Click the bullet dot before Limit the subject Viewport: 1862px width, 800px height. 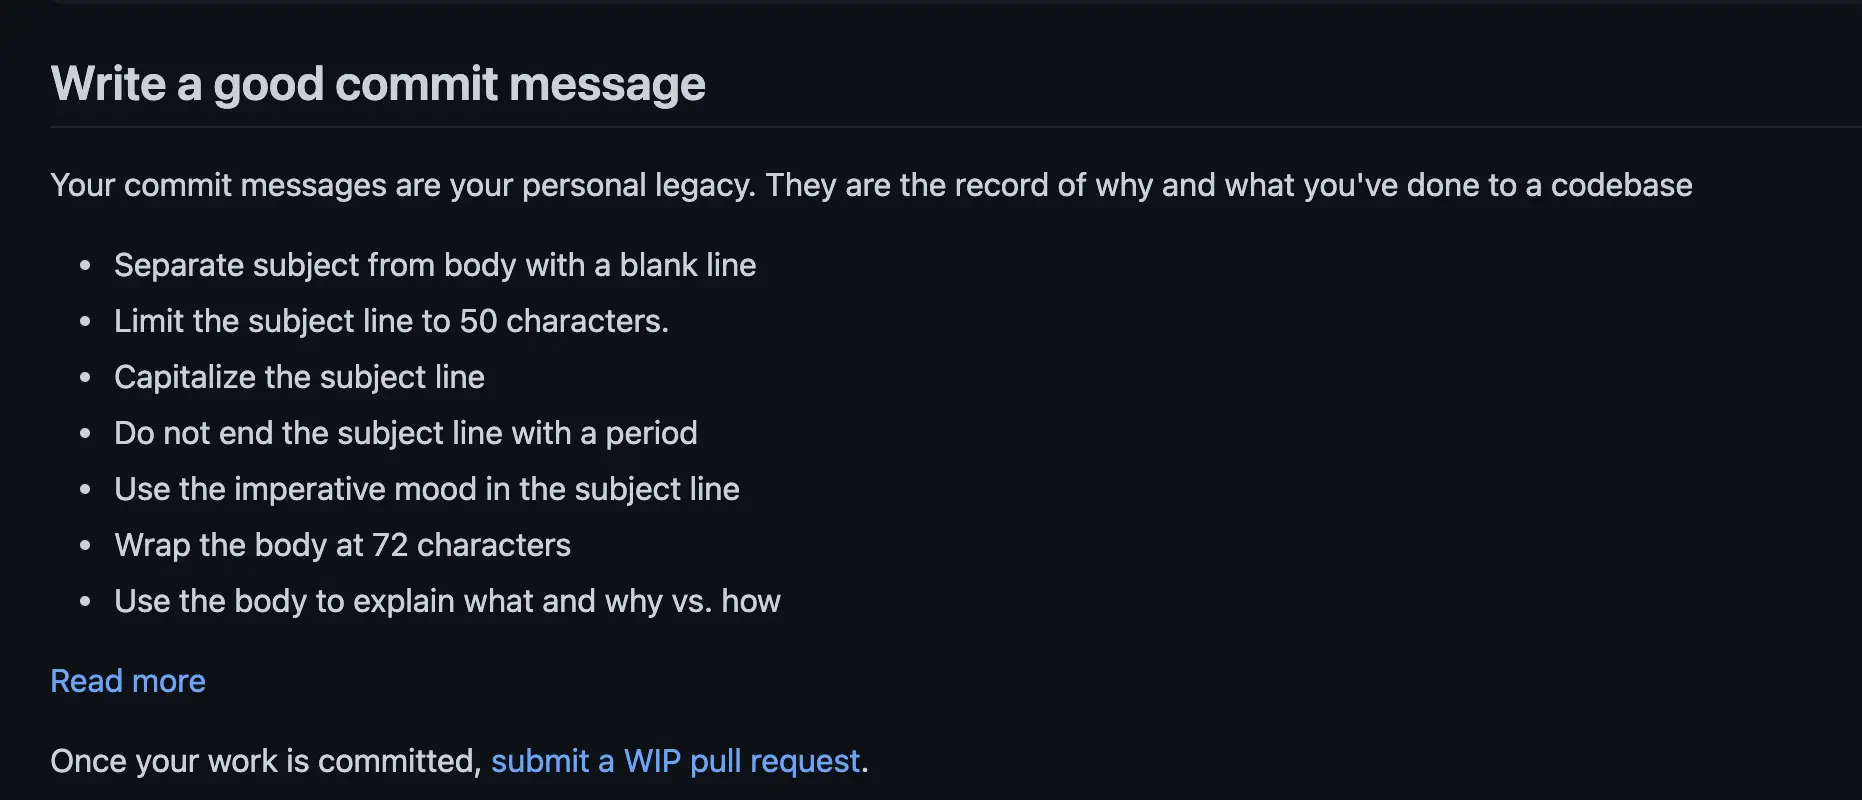85,322
